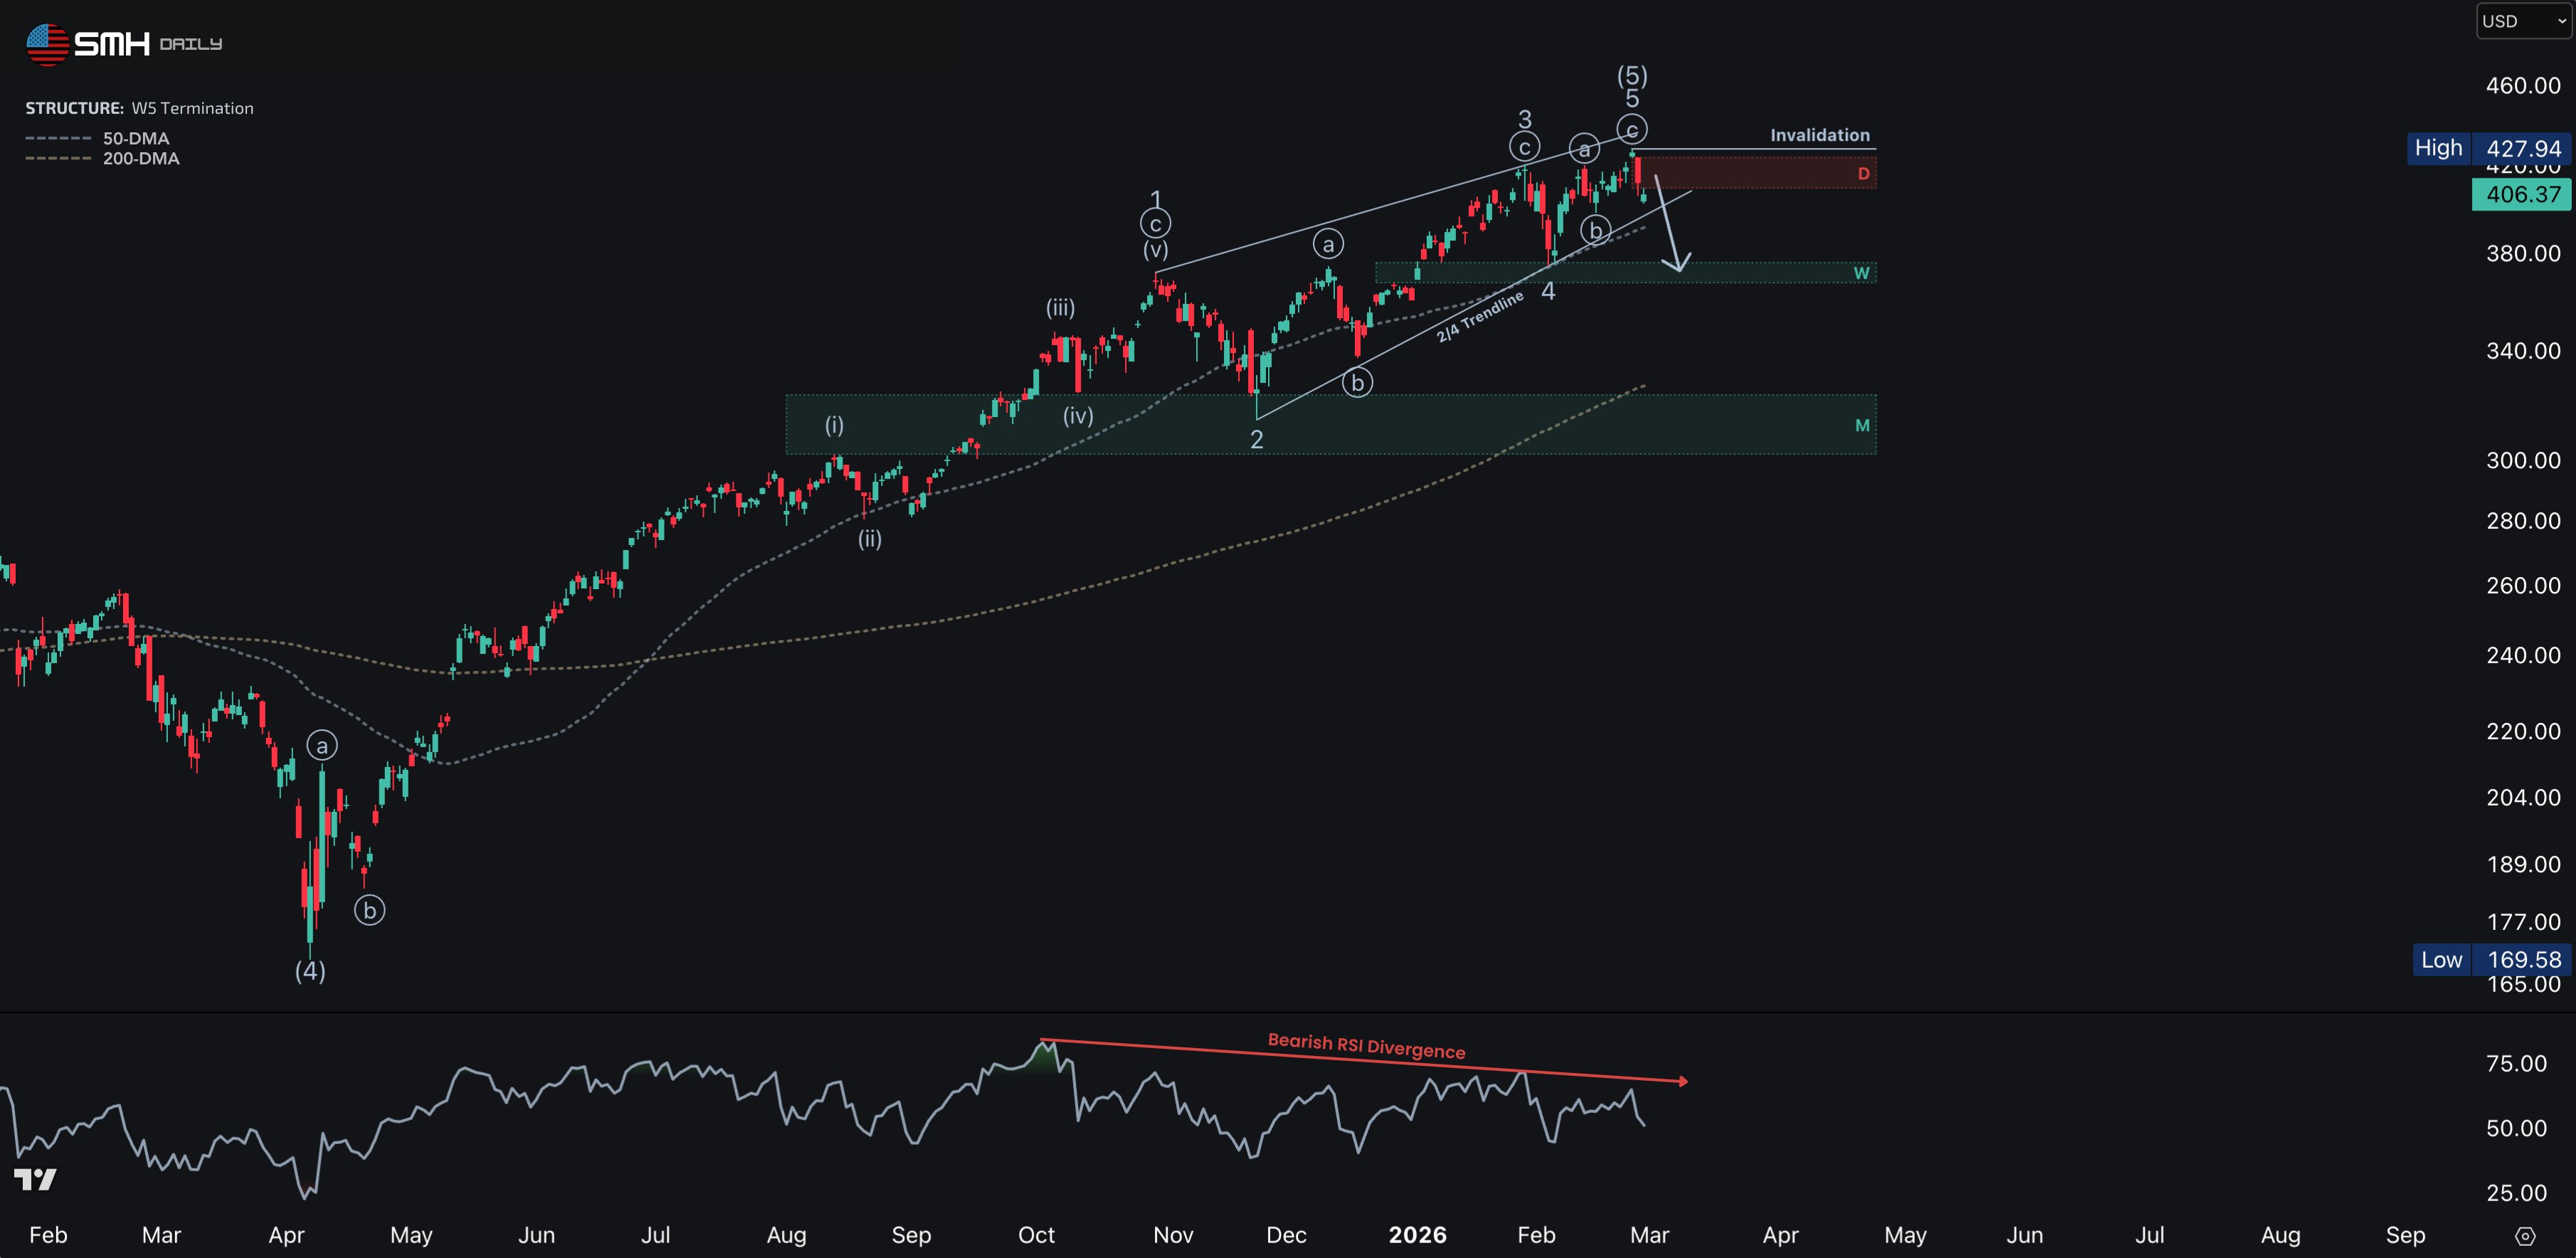Click the 2026 year marker on time axis

click(x=1417, y=1235)
